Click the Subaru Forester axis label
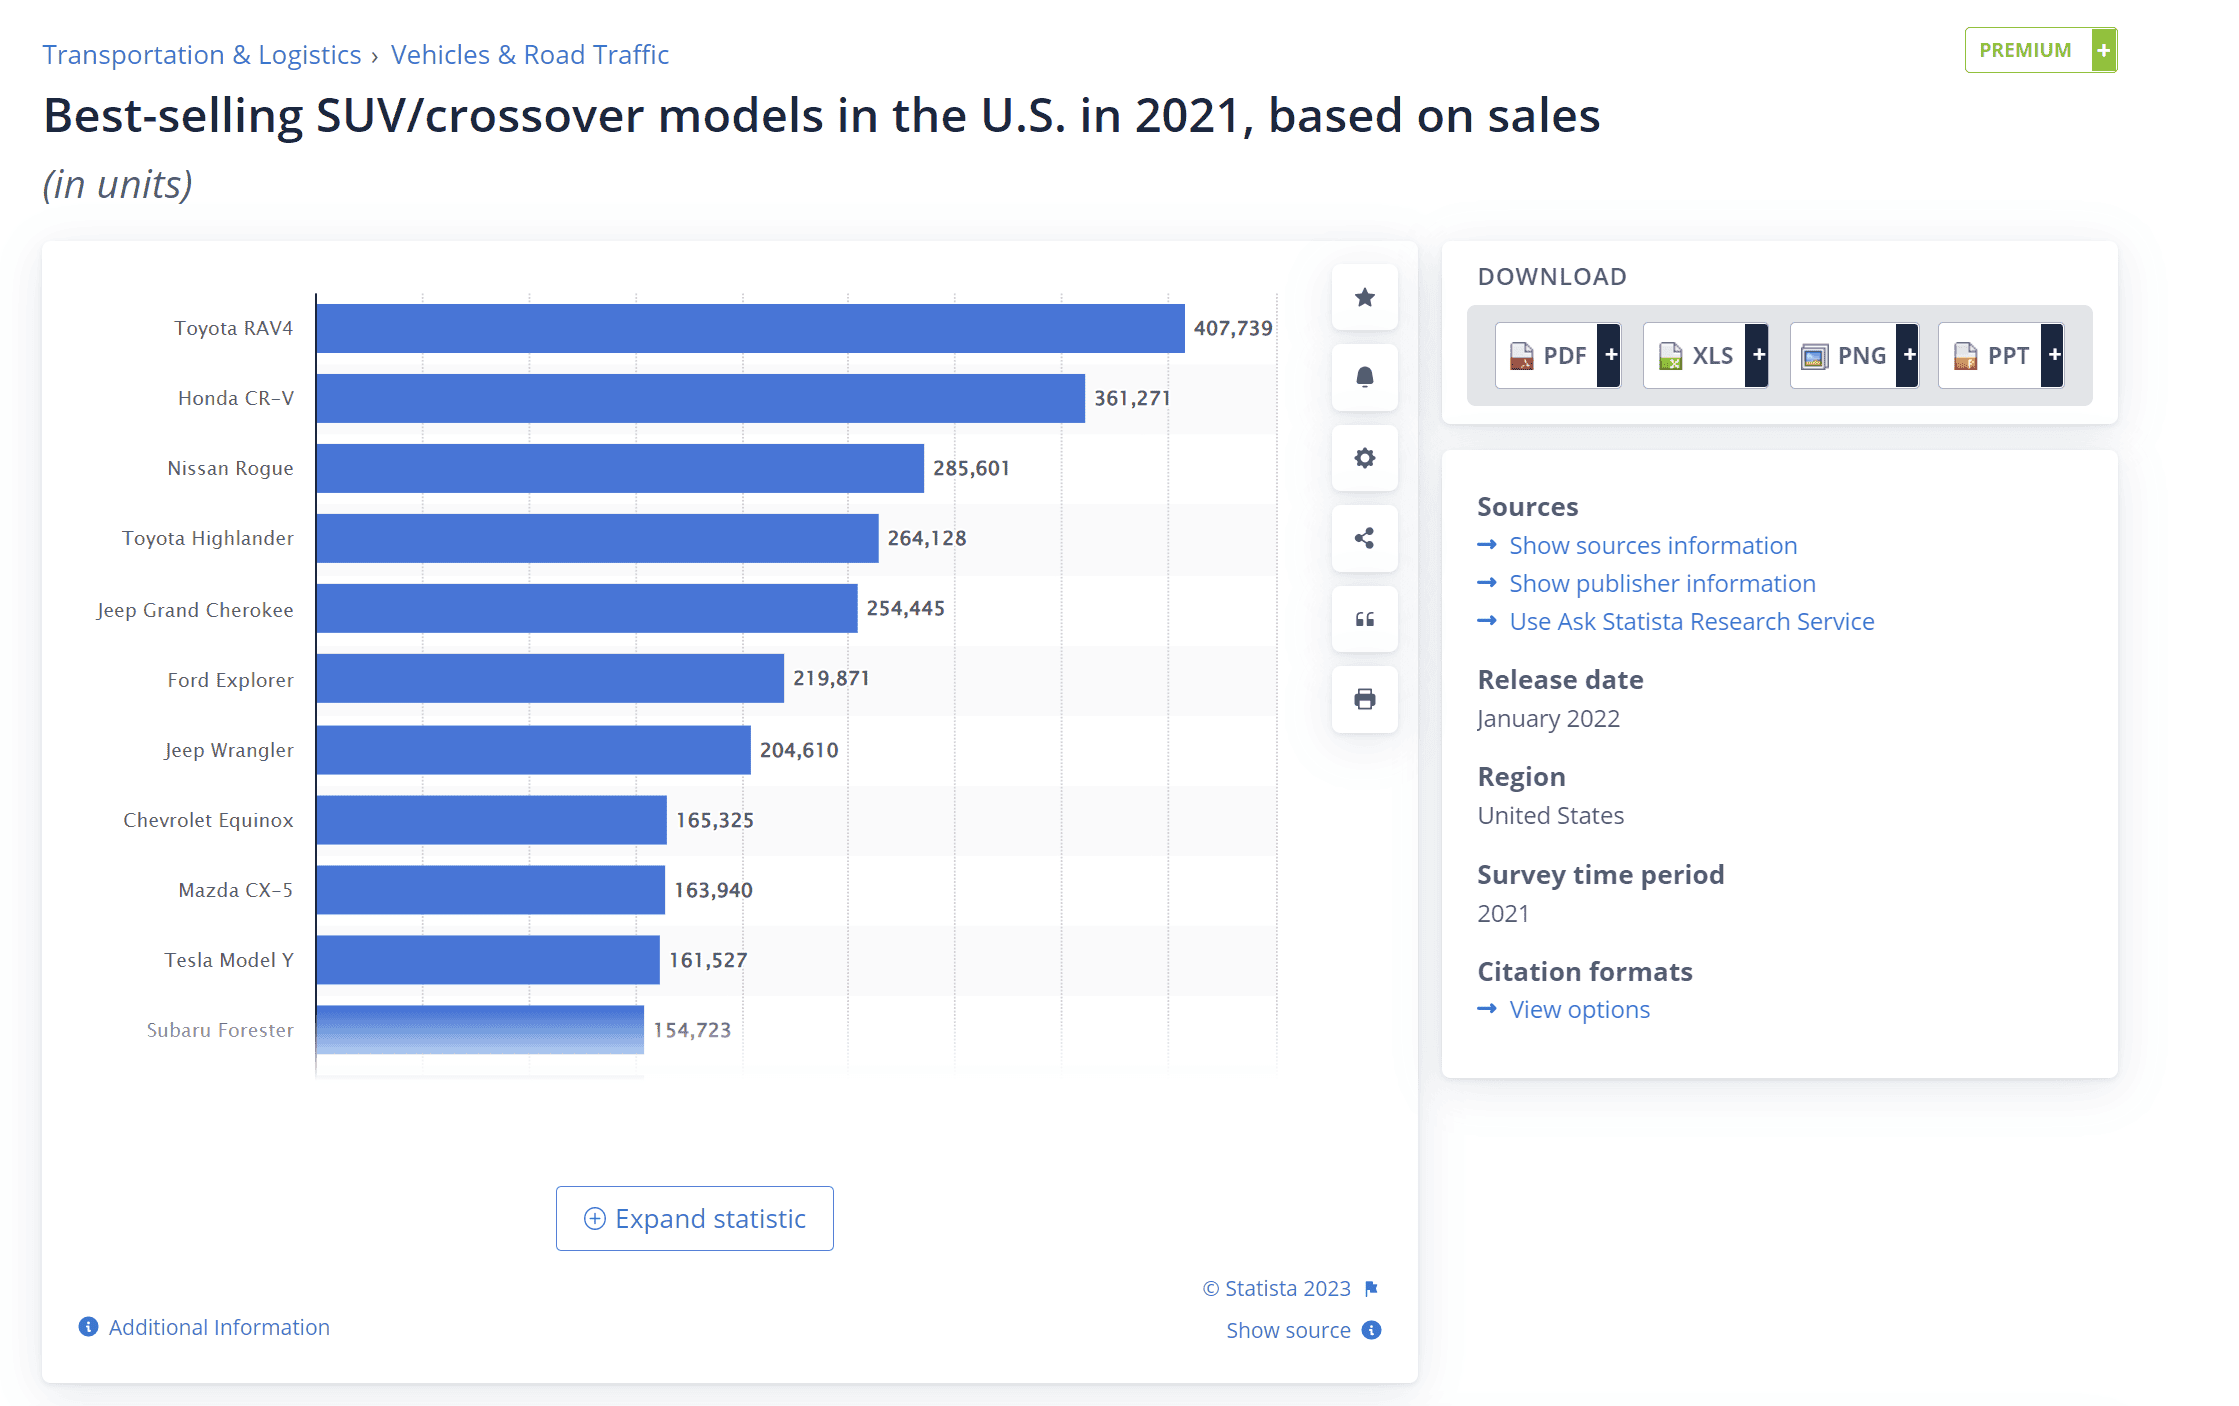Viewport: 2239px width, 1406px height. (x=220, y=1030)
